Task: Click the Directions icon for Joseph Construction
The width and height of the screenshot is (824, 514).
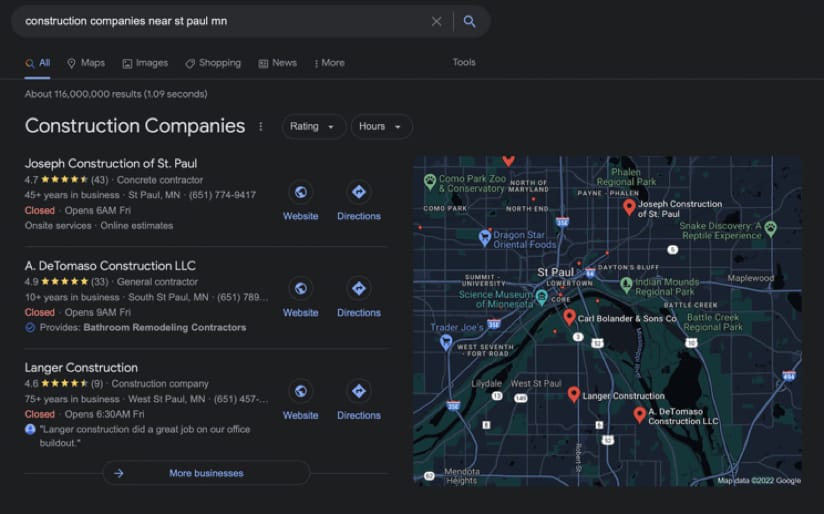Action: pyautogui.click(x=359, y=192)
